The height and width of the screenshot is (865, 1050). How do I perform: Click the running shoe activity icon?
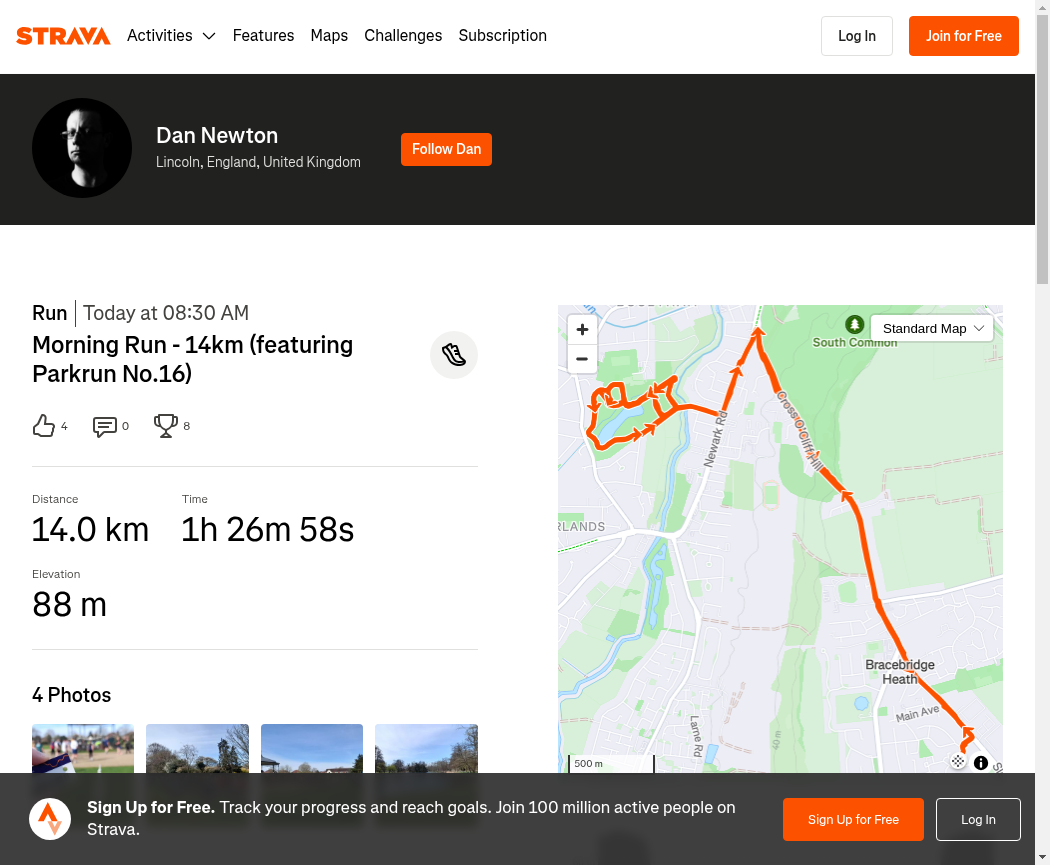[454, 355]
